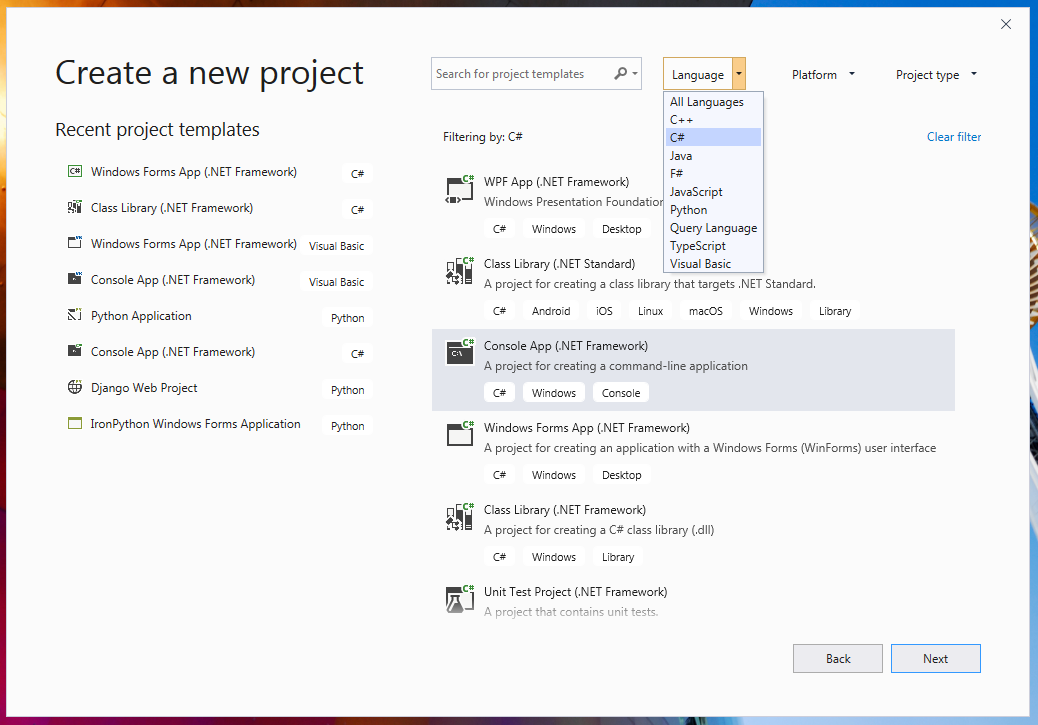Image resolution: width=1038 pixels, height=725 pixels.
Task: Click the Unit Test Project flask icon
Action: pyautogui.click(x=460, y=599)
